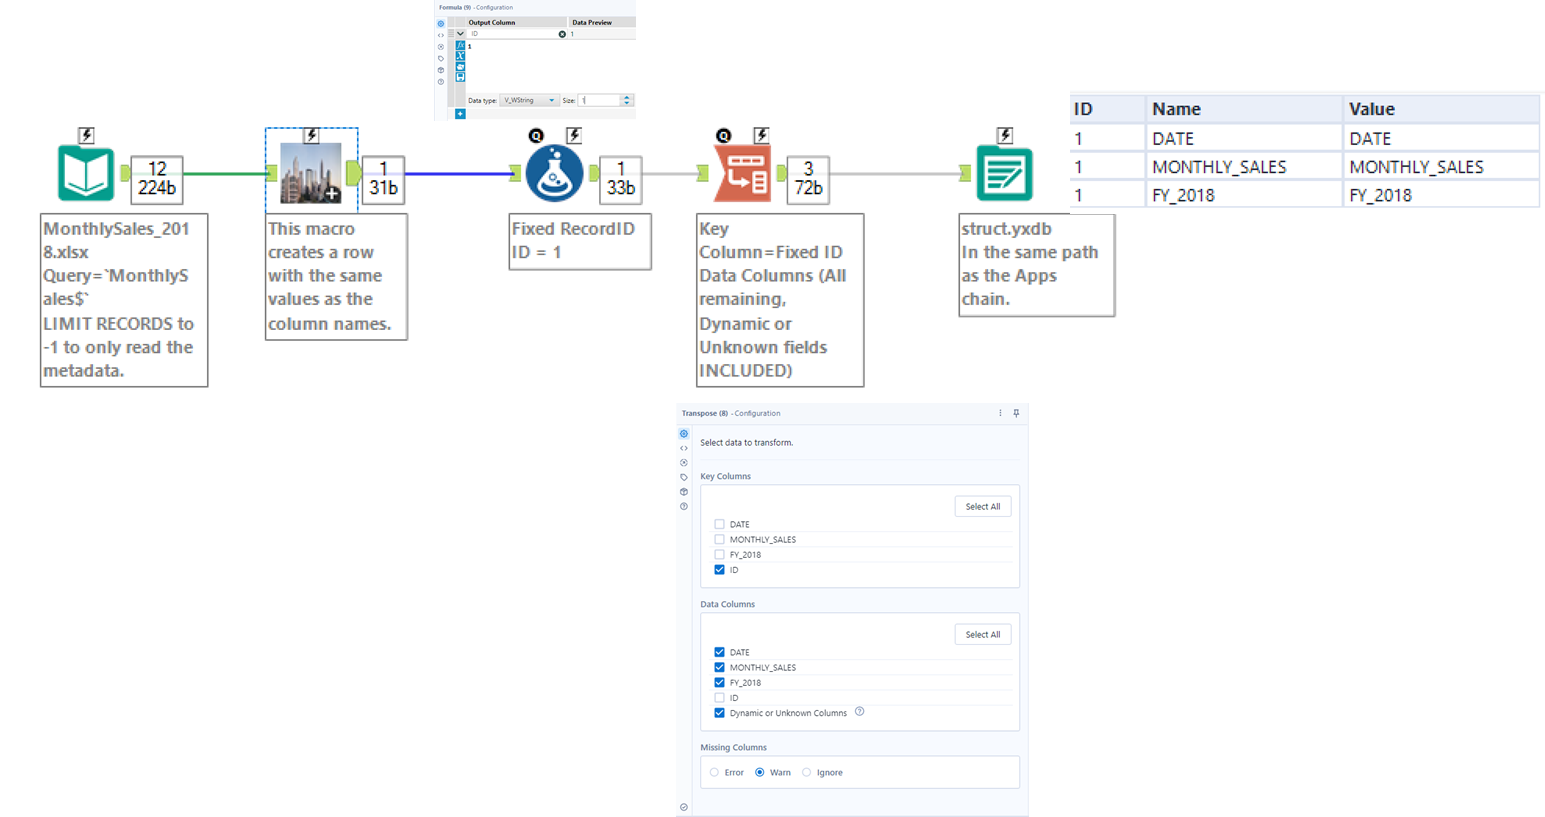Increment the Size value with the stepper
The width and height of the screenshot is (1545, 817).
(628, 97)
